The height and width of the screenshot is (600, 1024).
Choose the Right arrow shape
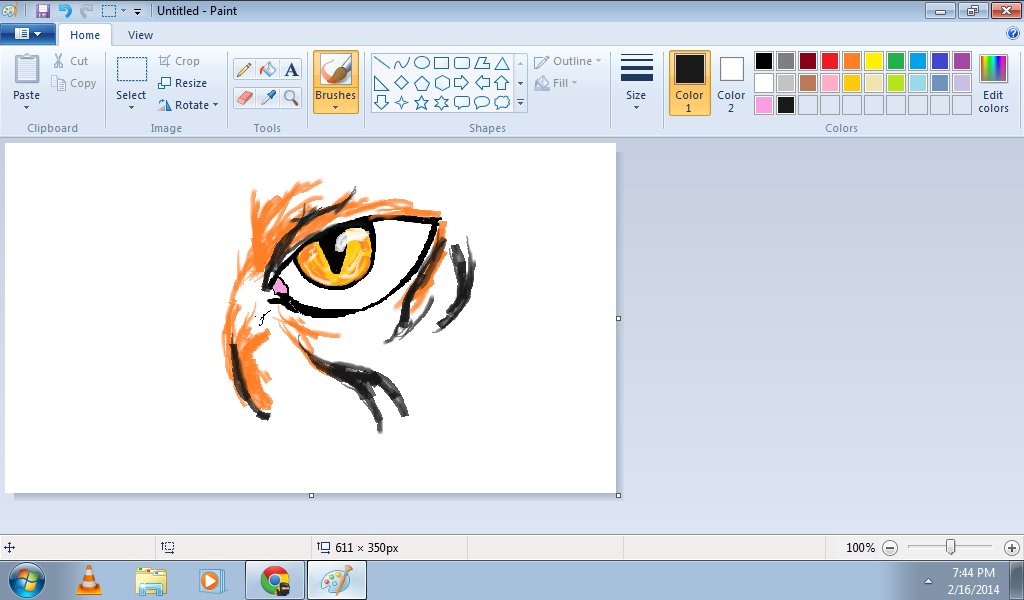(462, 83)
